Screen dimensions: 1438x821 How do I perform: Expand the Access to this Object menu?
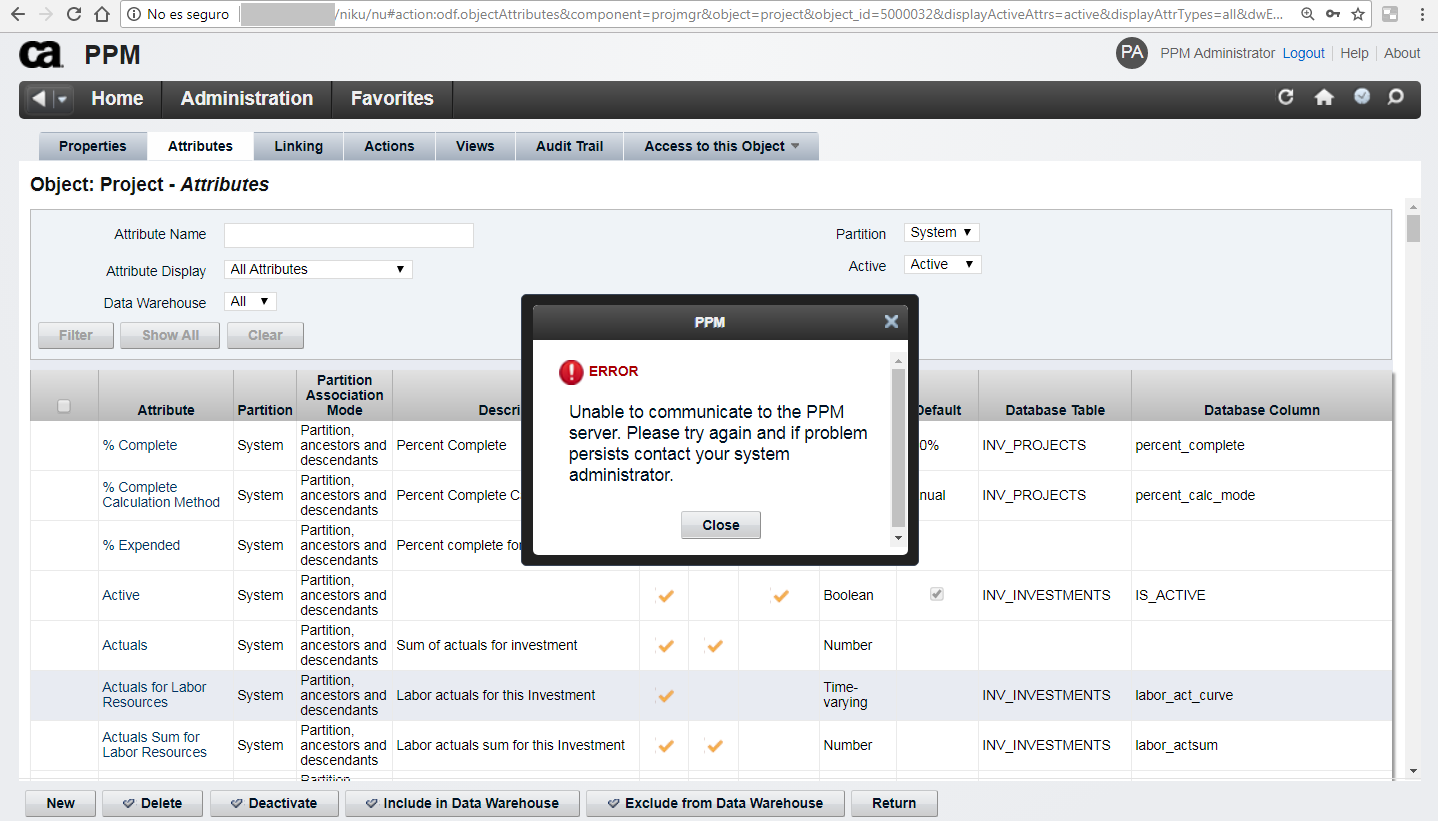point(721,146)
